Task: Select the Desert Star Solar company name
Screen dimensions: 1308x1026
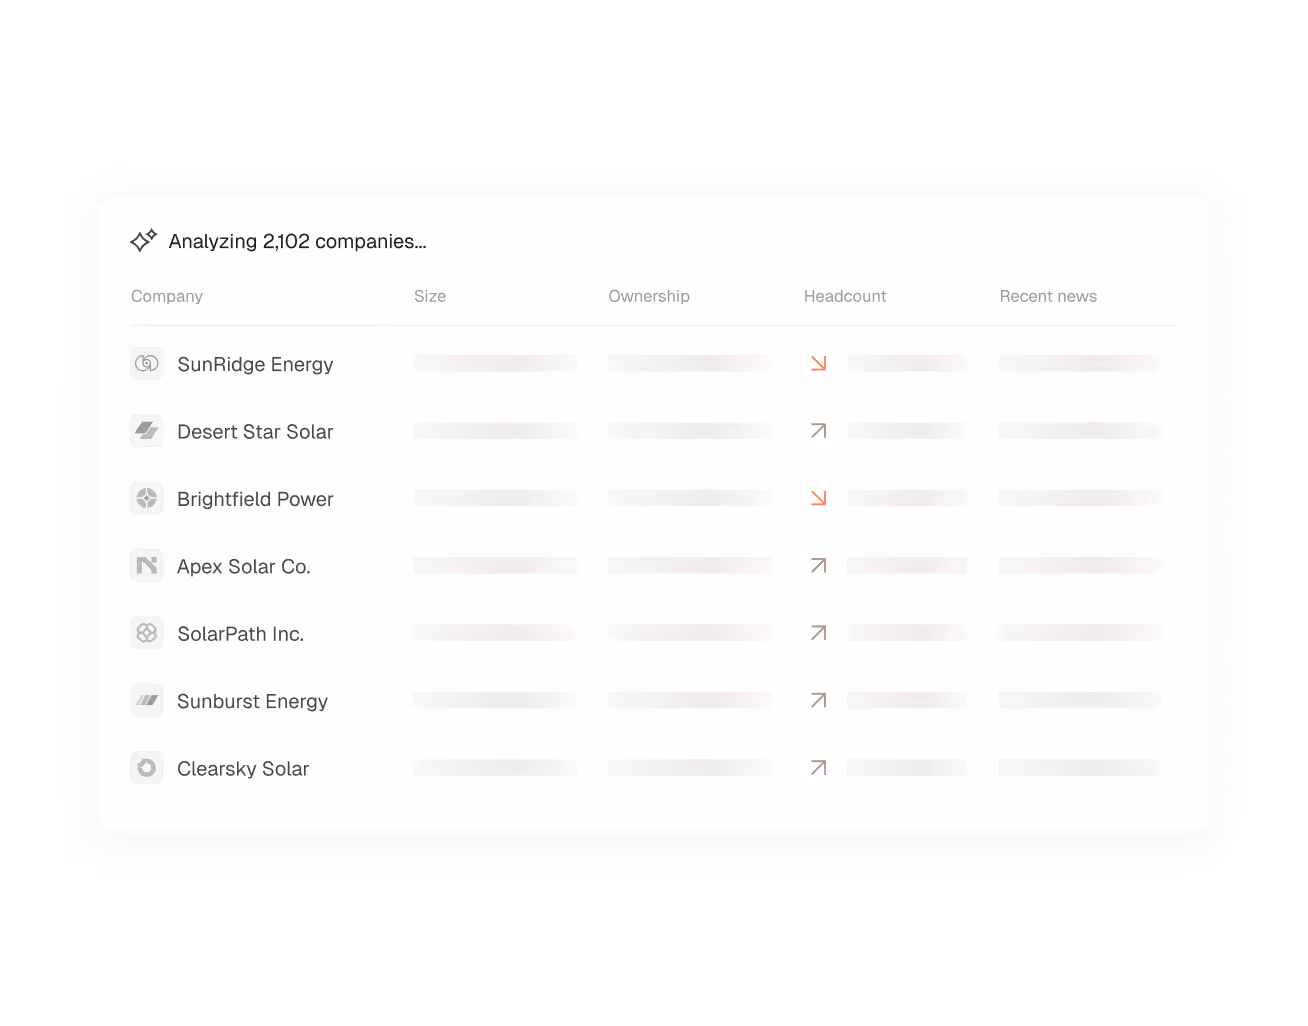Action: (x=255, y=432)
